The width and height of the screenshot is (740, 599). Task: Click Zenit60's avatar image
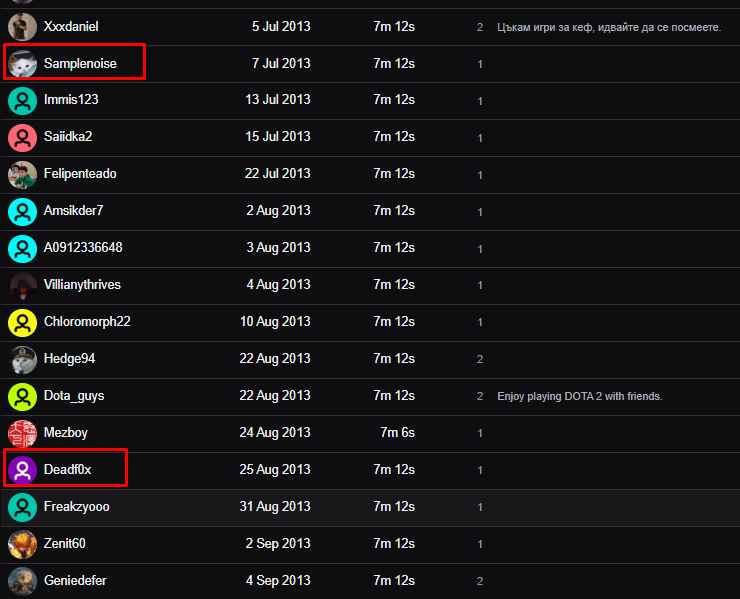click(22, 544)
